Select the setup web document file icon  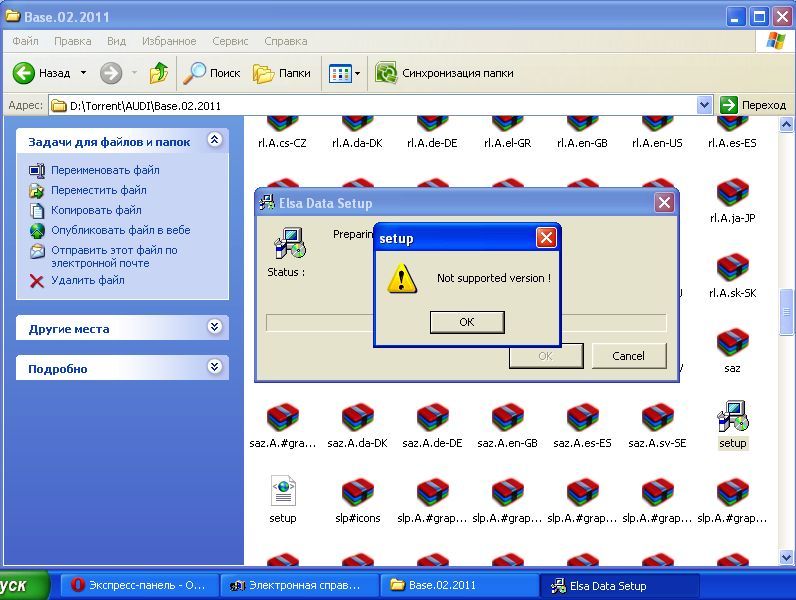tap(283, 491)
